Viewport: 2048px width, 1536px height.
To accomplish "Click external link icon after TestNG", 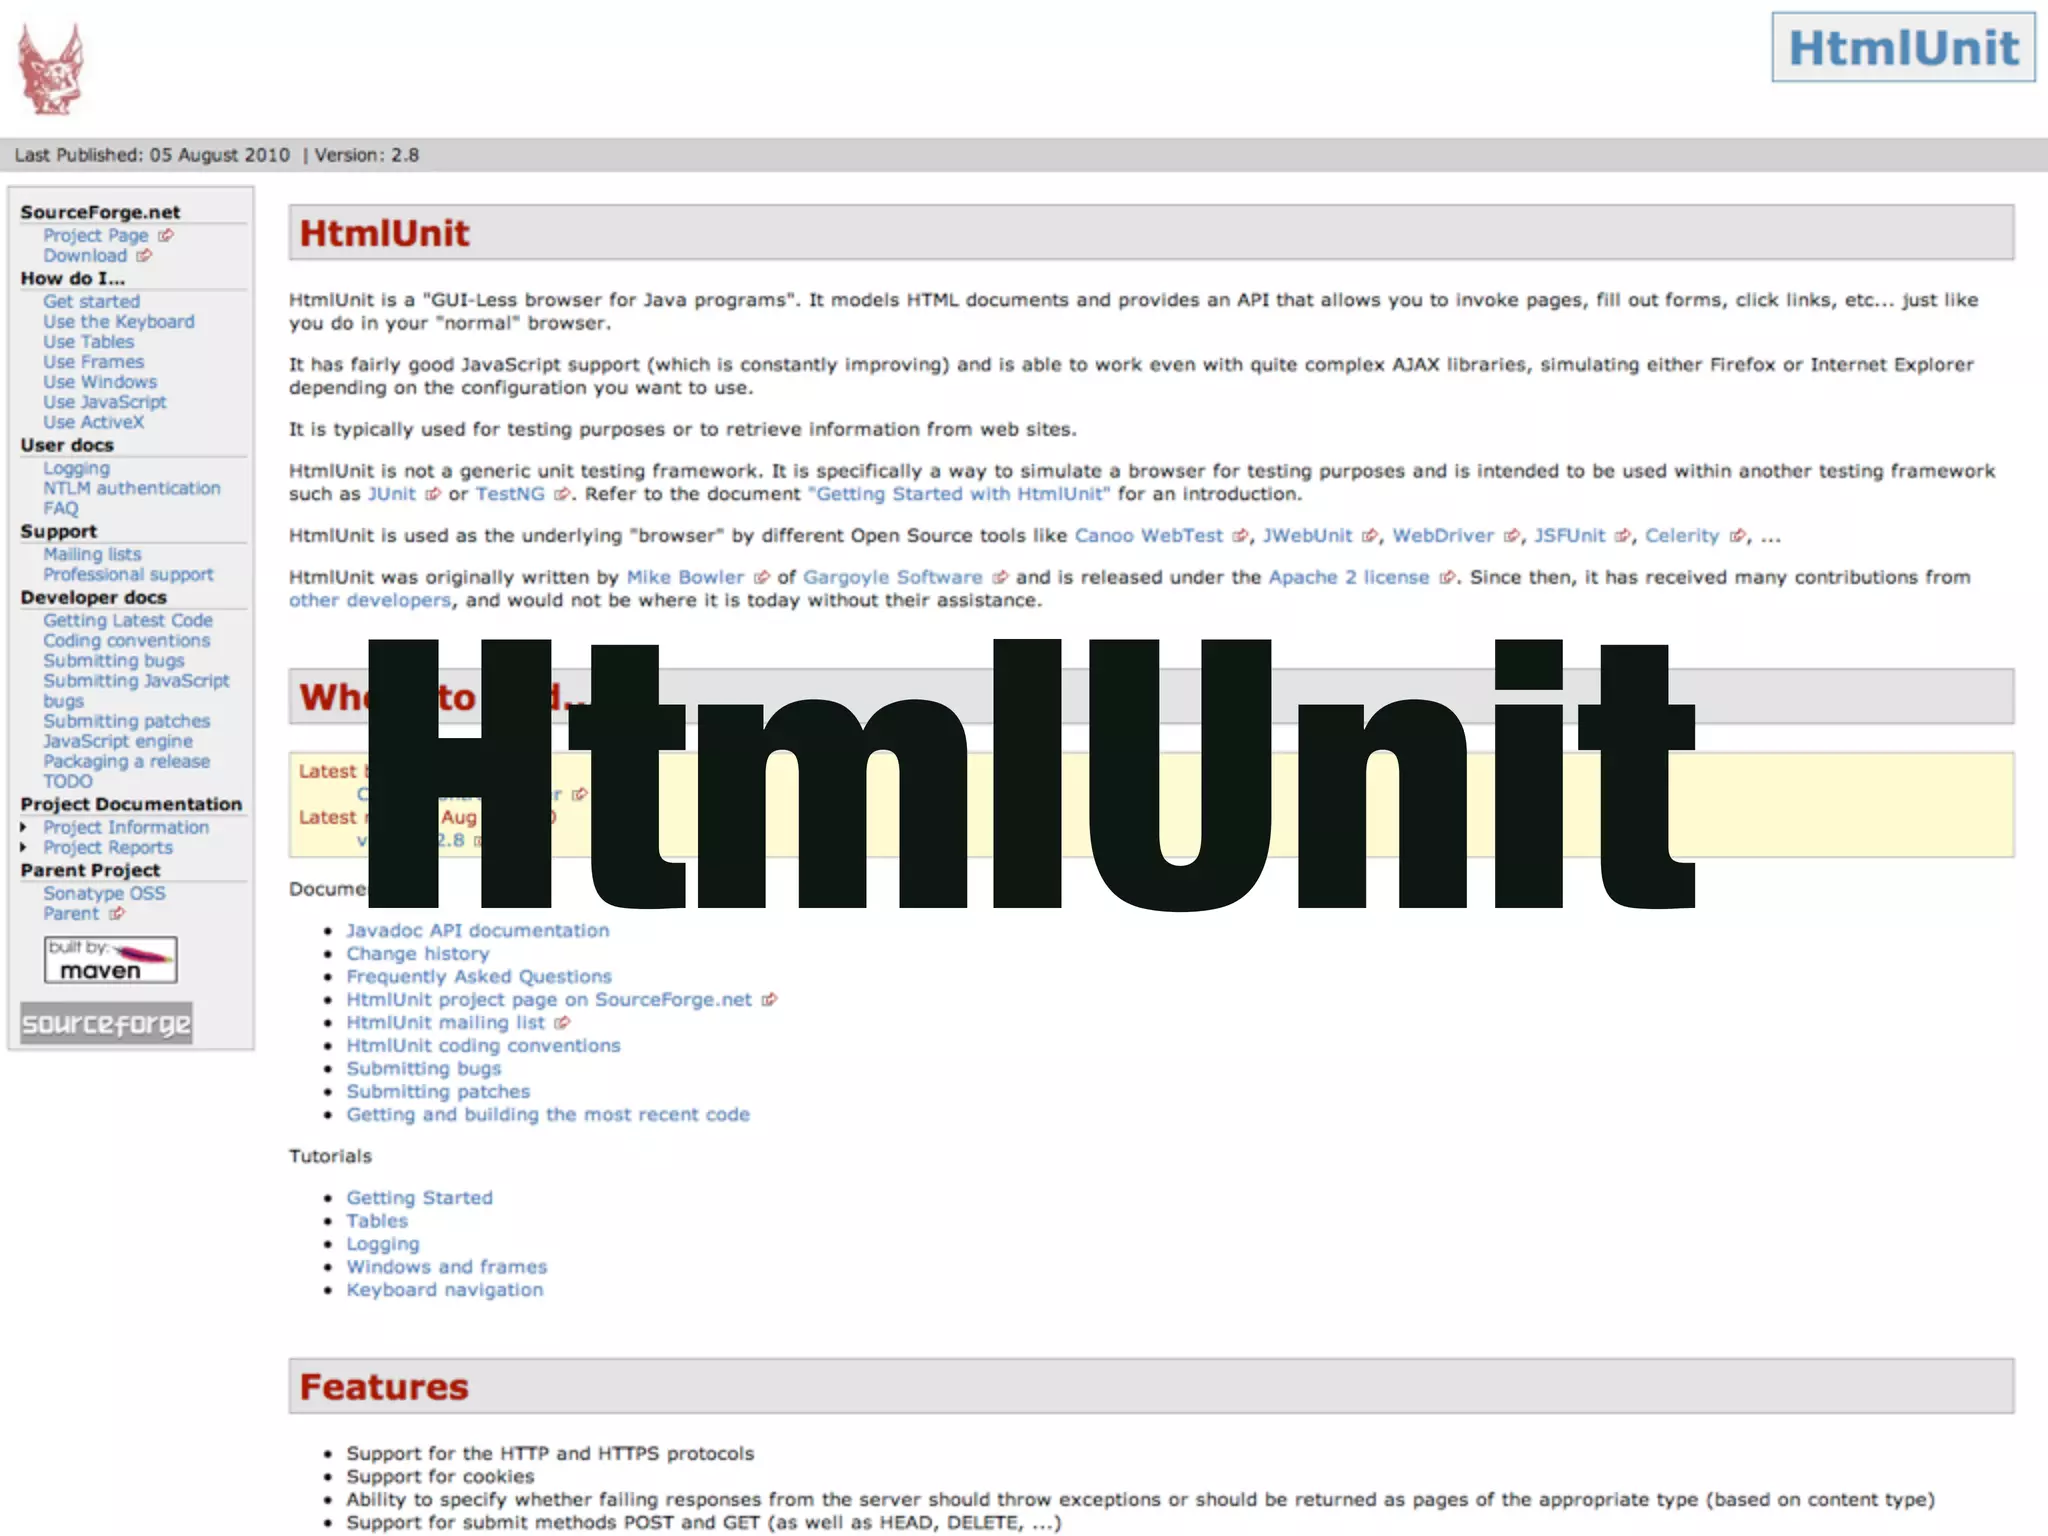I will (x=563, y=494).
